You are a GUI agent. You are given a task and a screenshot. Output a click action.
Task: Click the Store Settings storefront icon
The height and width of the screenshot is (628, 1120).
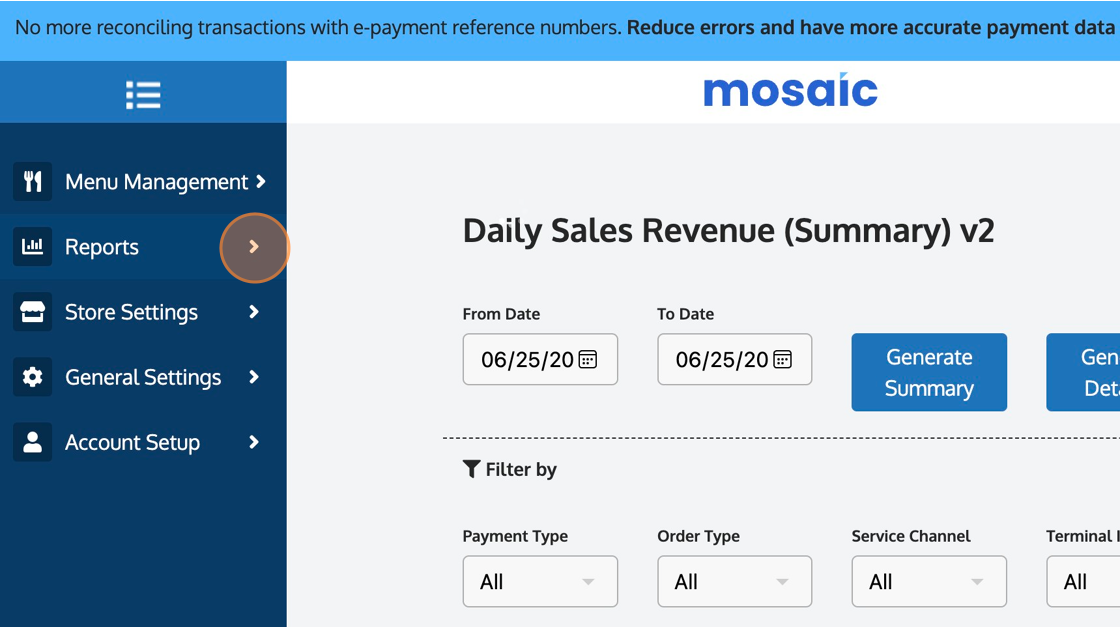click(32, 312)
